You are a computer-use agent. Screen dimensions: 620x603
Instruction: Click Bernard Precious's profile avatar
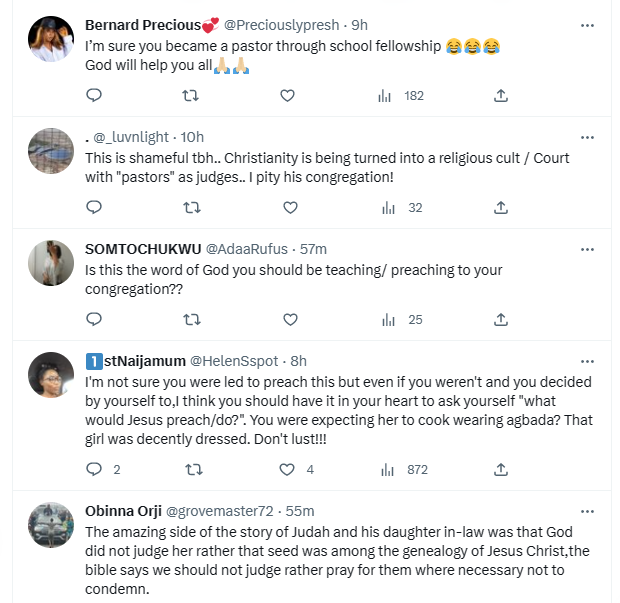(48, 38)
